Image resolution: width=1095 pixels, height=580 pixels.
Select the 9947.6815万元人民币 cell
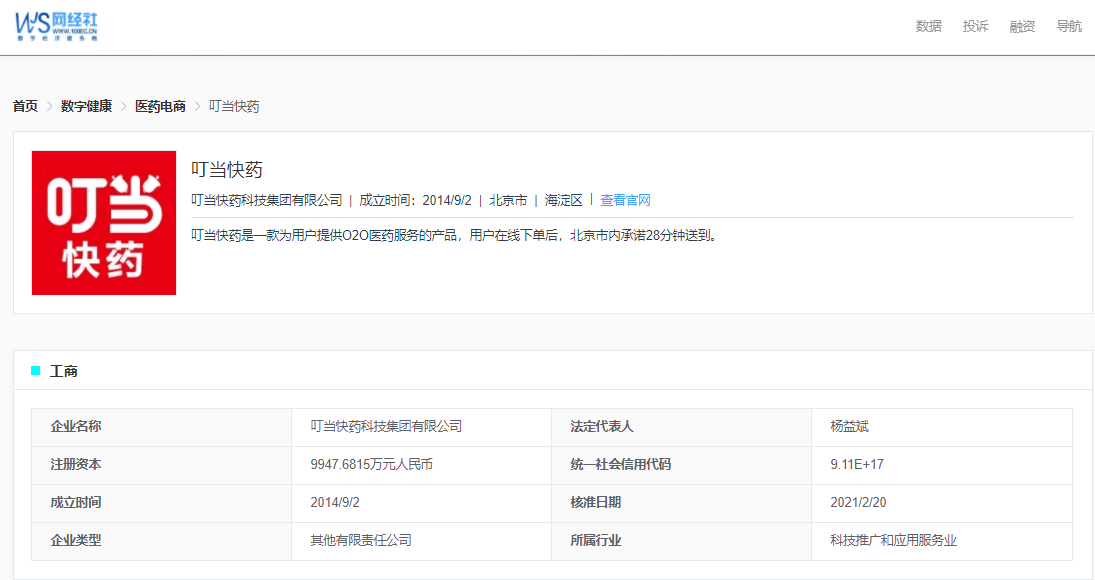pos(421,465)
